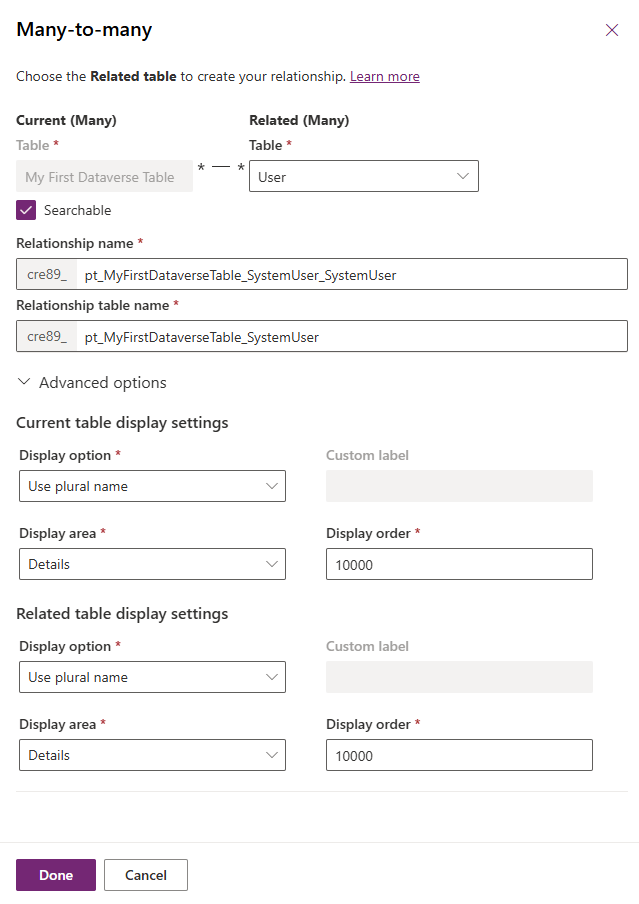Collapse the Advanced options section
The height and width of the screenshot is (904, 639).
pyautogui.click(x=24, y=383)
